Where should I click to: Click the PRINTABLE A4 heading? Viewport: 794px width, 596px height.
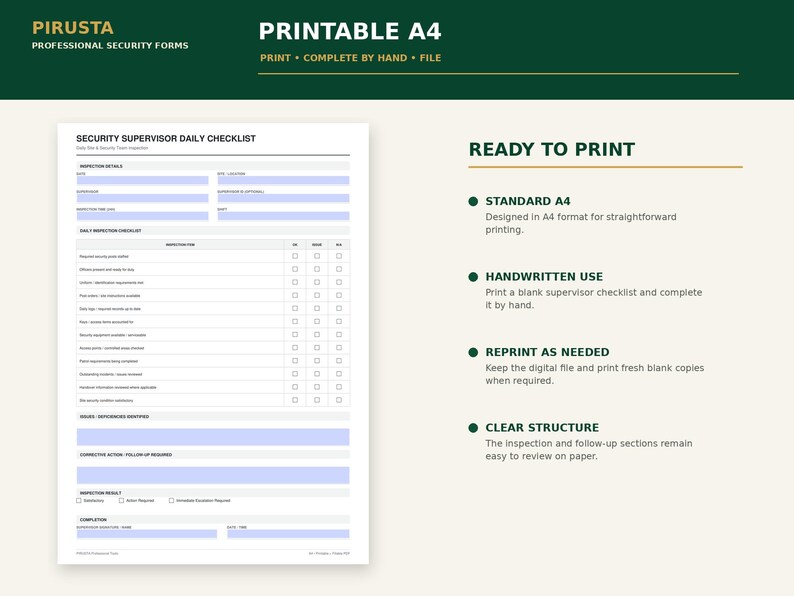coord(350,31)
